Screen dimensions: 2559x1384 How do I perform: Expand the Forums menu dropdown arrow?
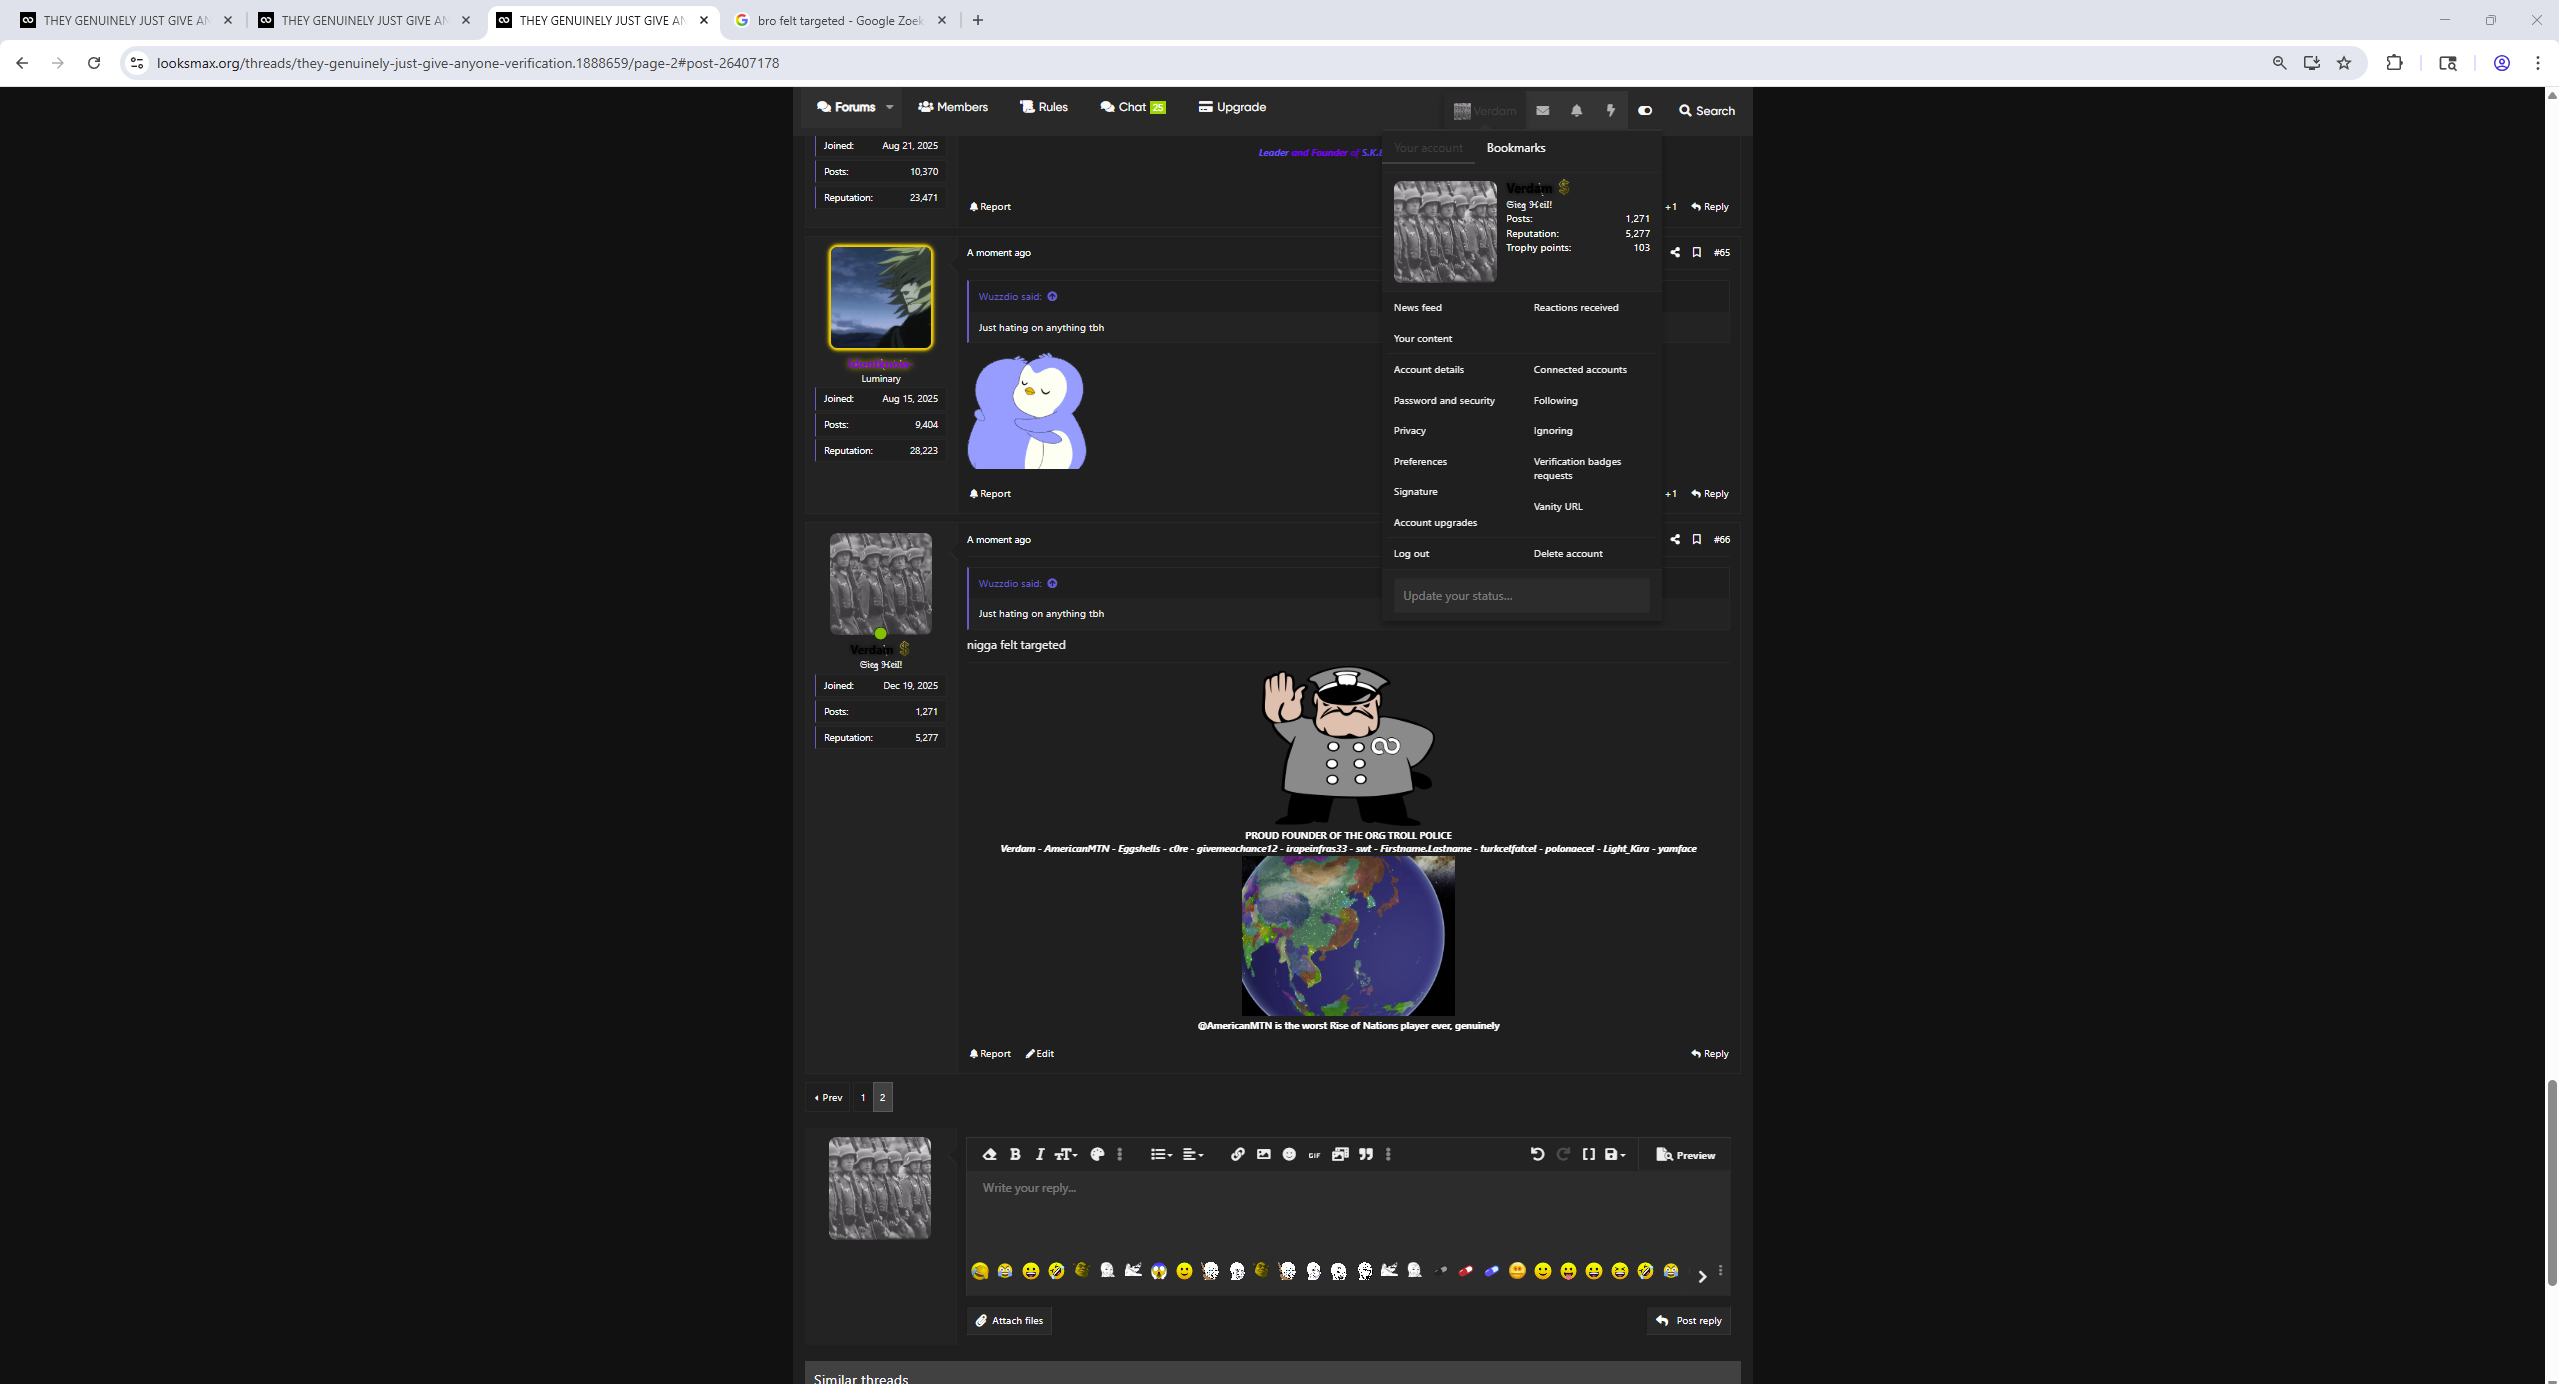point(889,107)
